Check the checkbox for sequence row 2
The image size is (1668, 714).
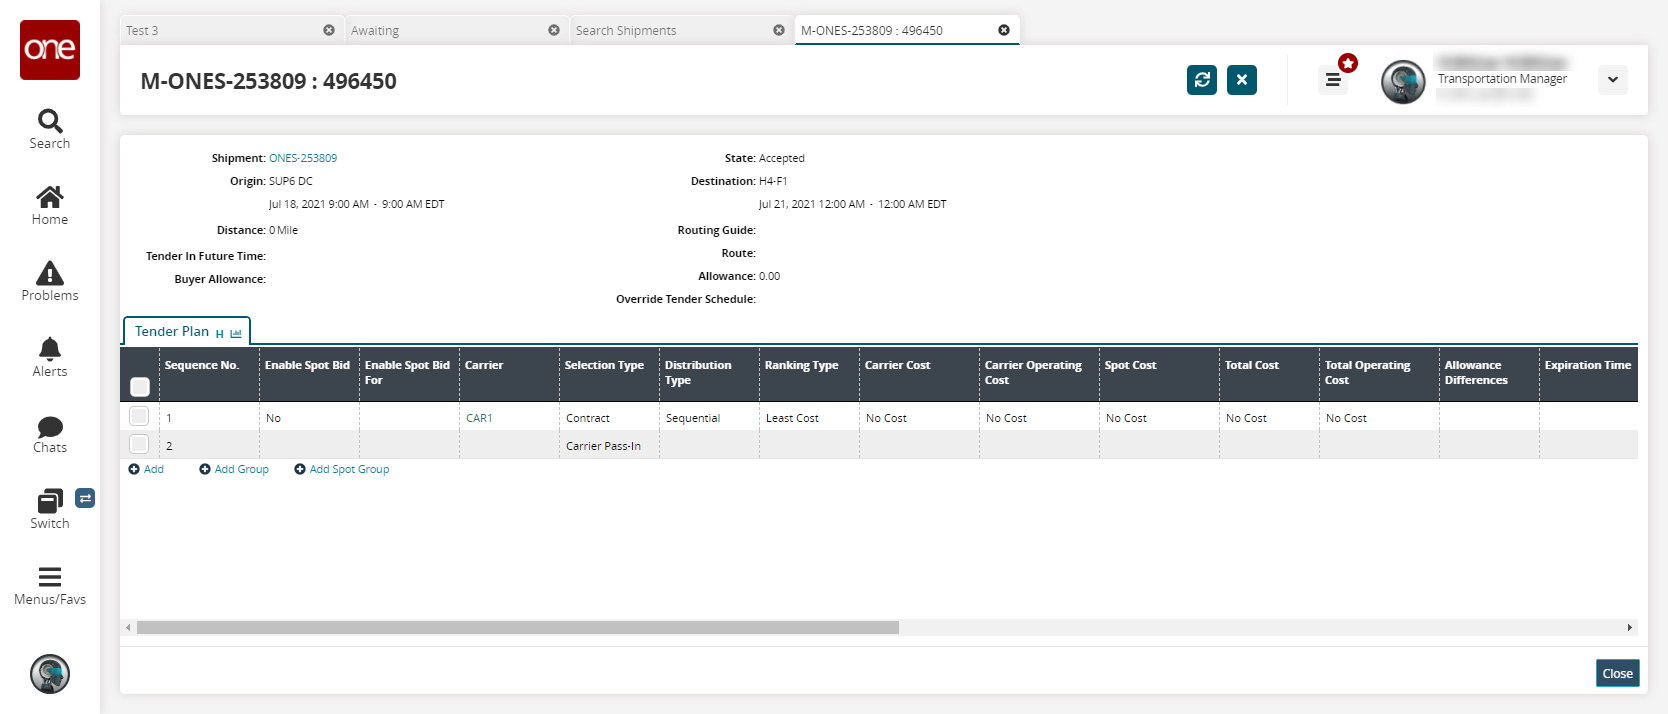pyautogui.click(x=139, y=445)
